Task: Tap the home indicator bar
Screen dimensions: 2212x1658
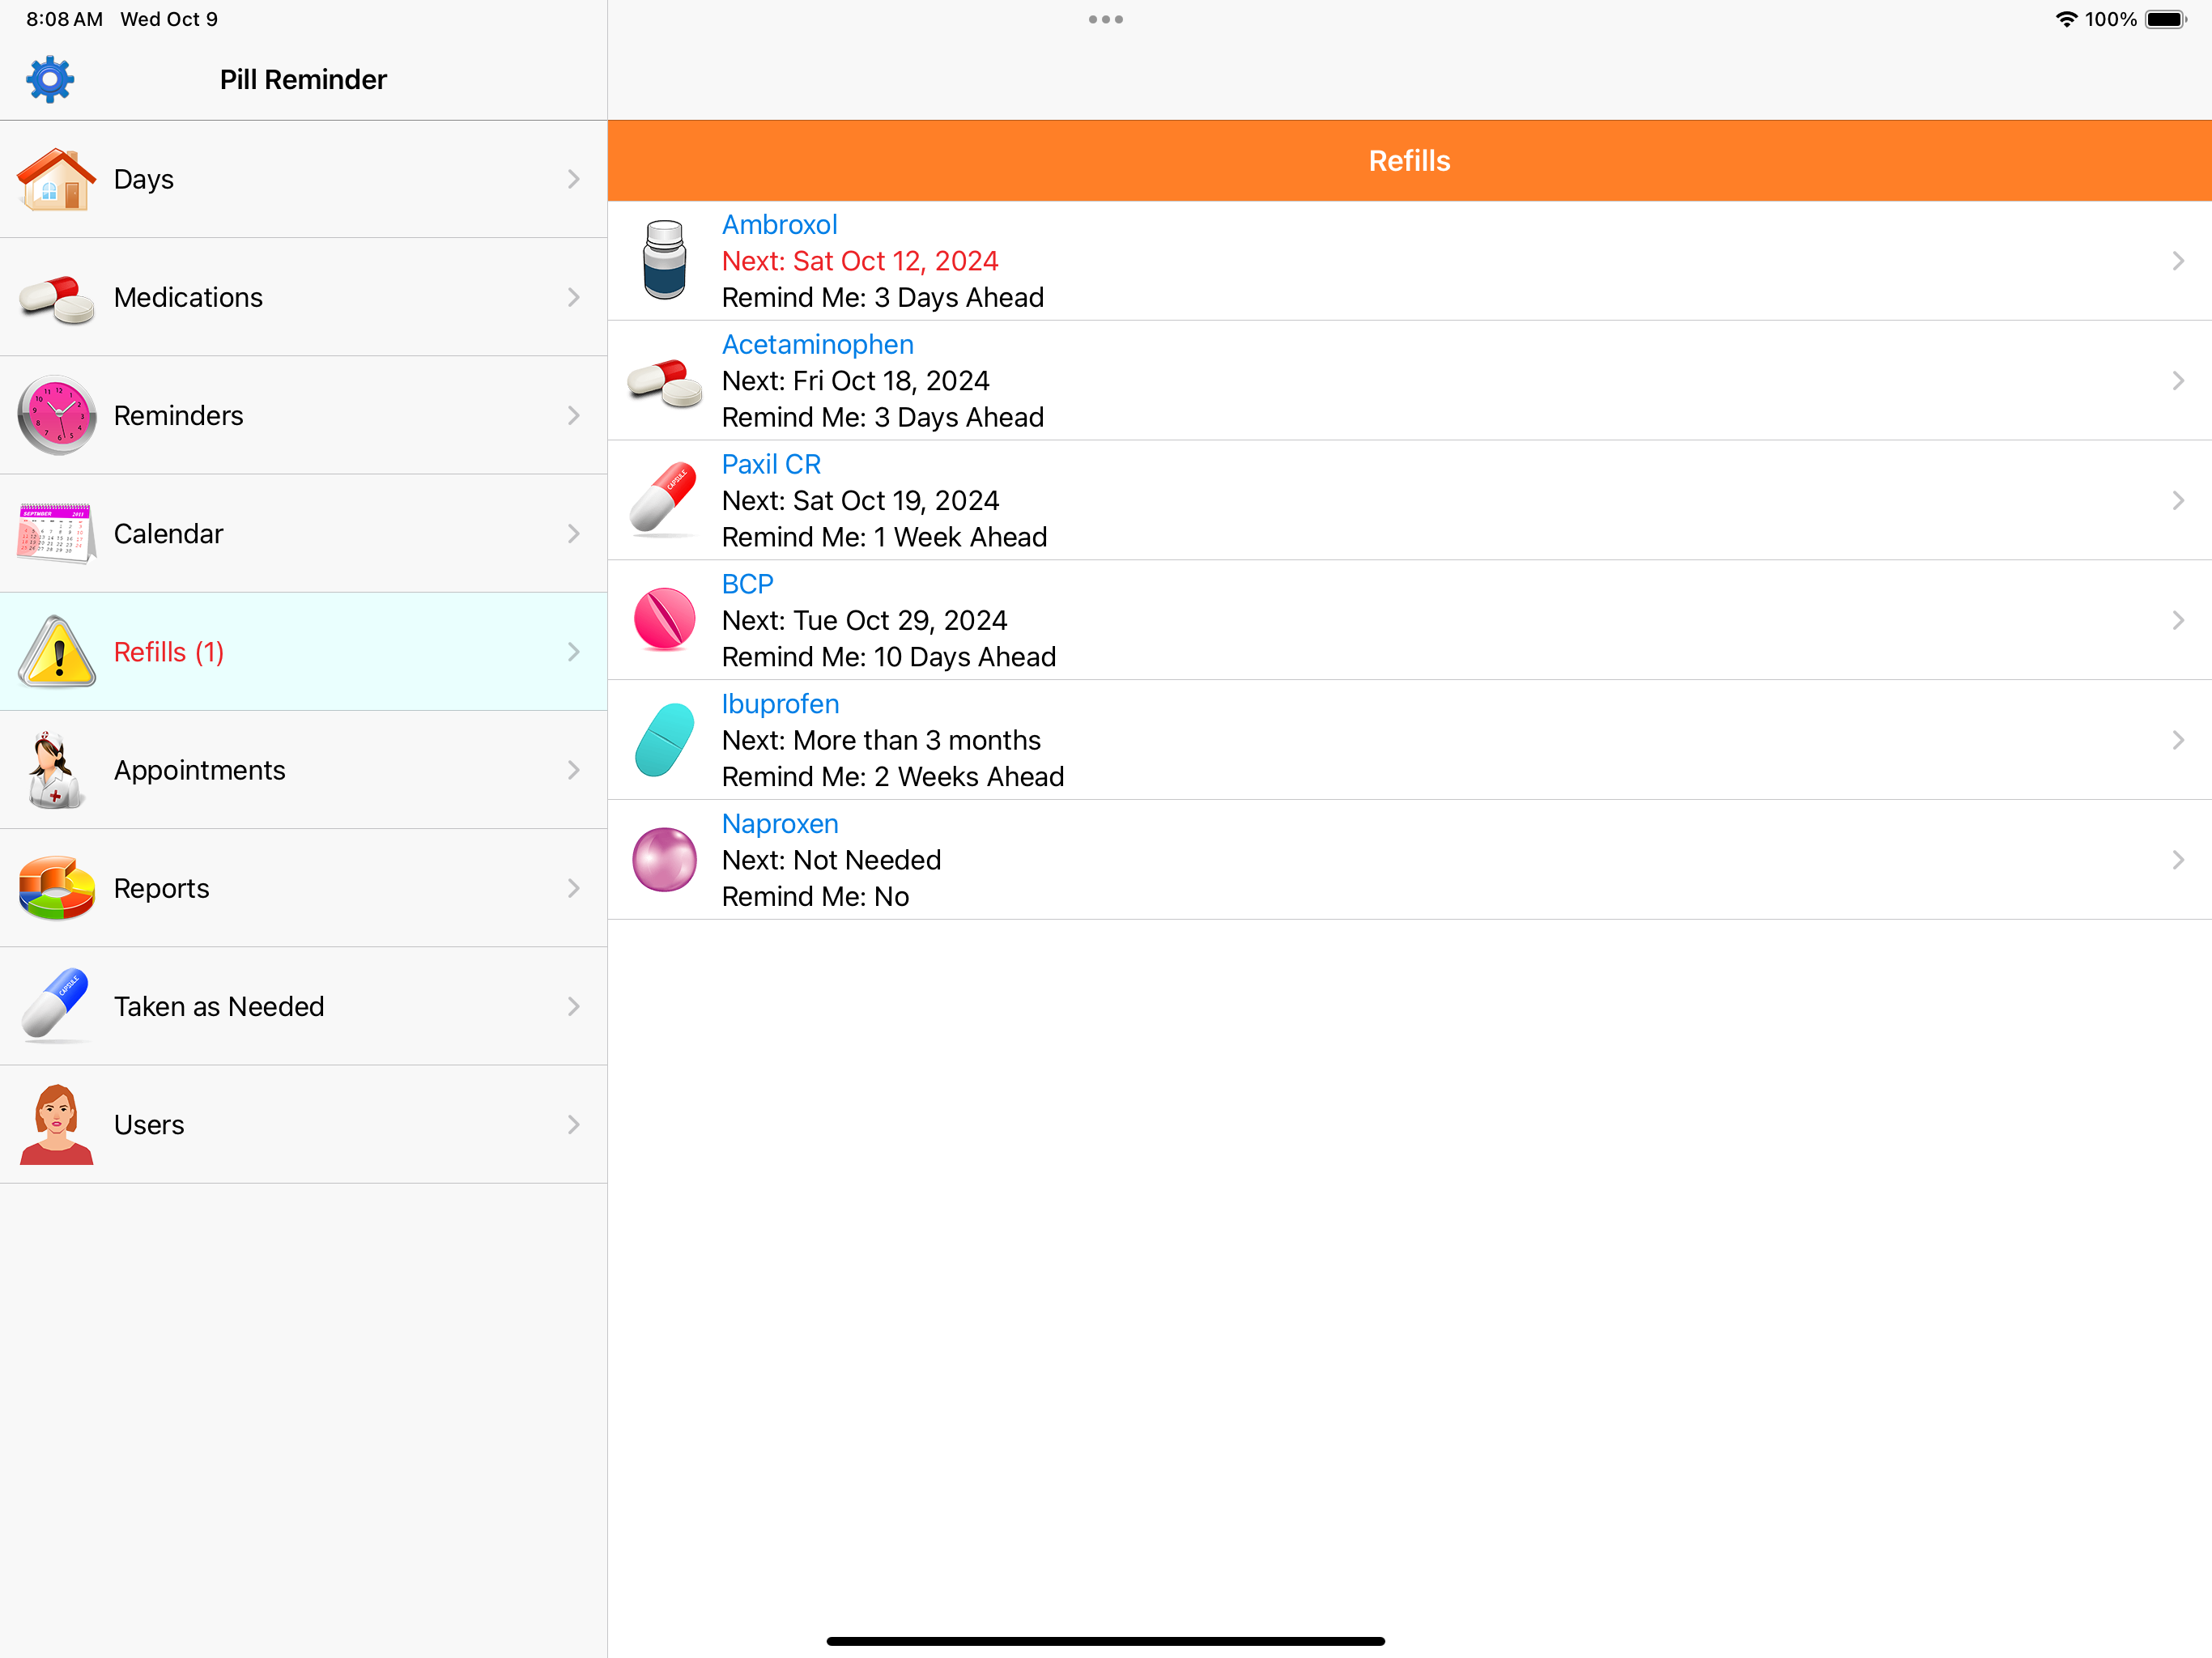Action: point(1105,1641)
